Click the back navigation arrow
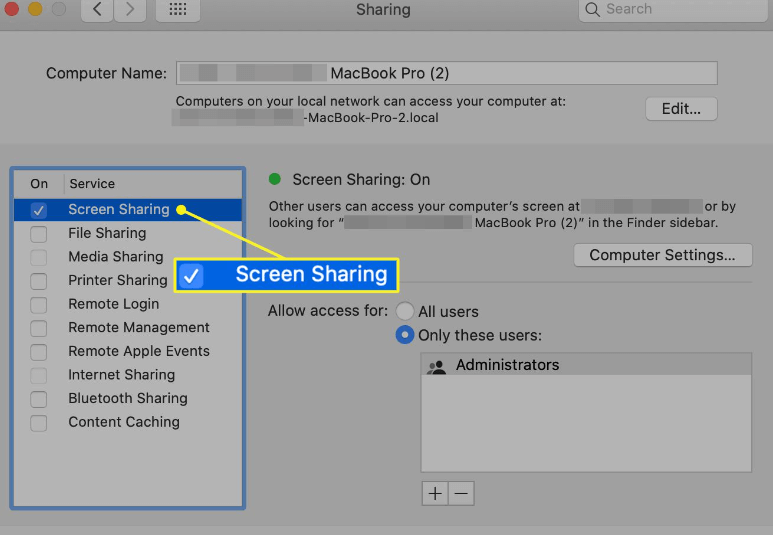Screen dimensions: 773x535 pos(97,9)
